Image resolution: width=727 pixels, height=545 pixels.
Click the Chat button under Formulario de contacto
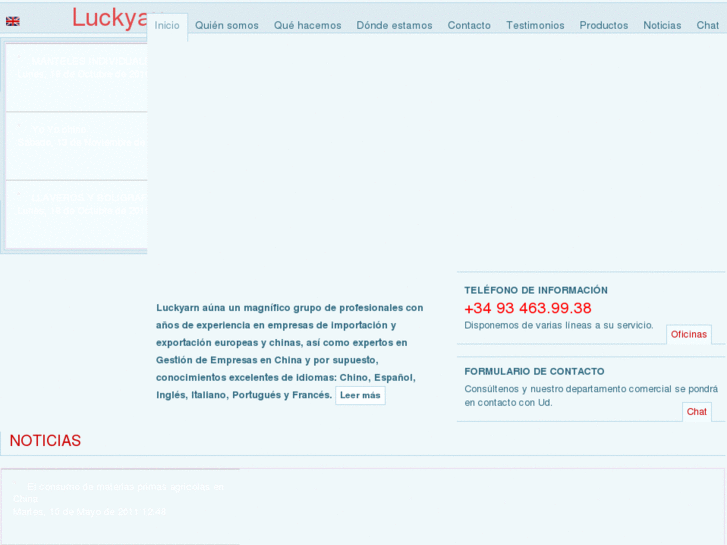(x=697, y=412)
